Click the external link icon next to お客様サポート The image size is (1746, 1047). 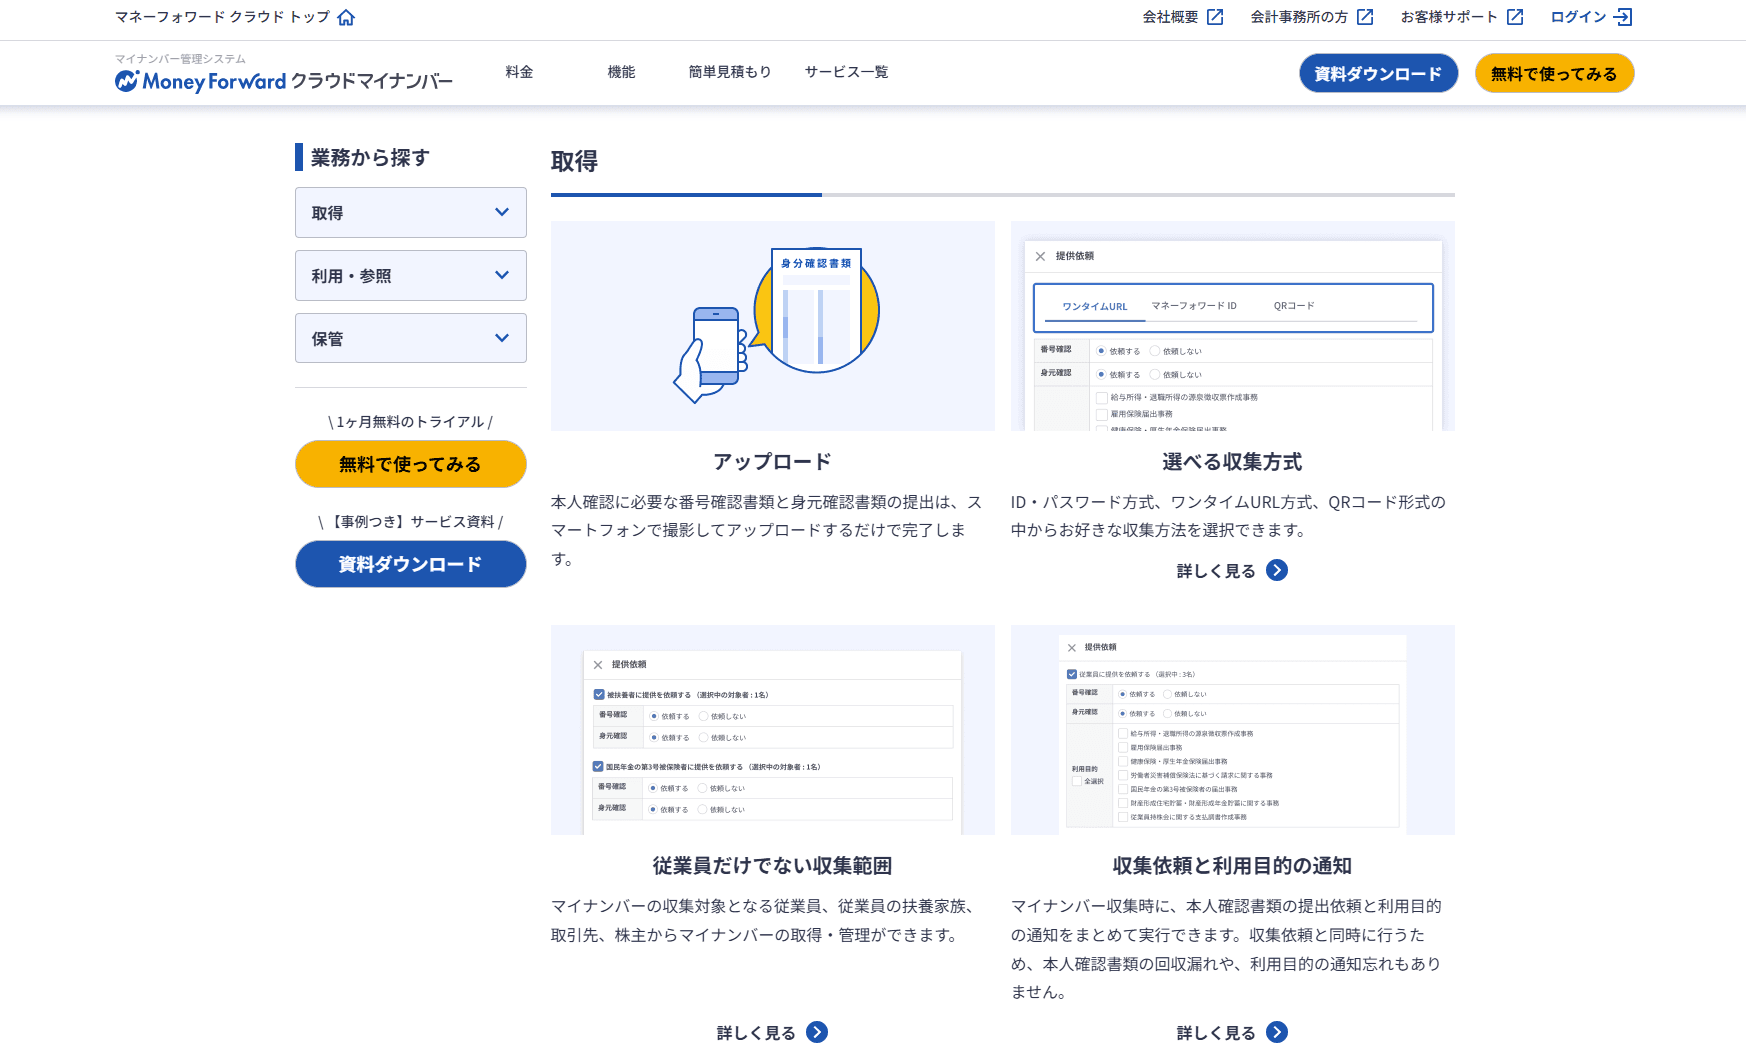point(1515,17)
